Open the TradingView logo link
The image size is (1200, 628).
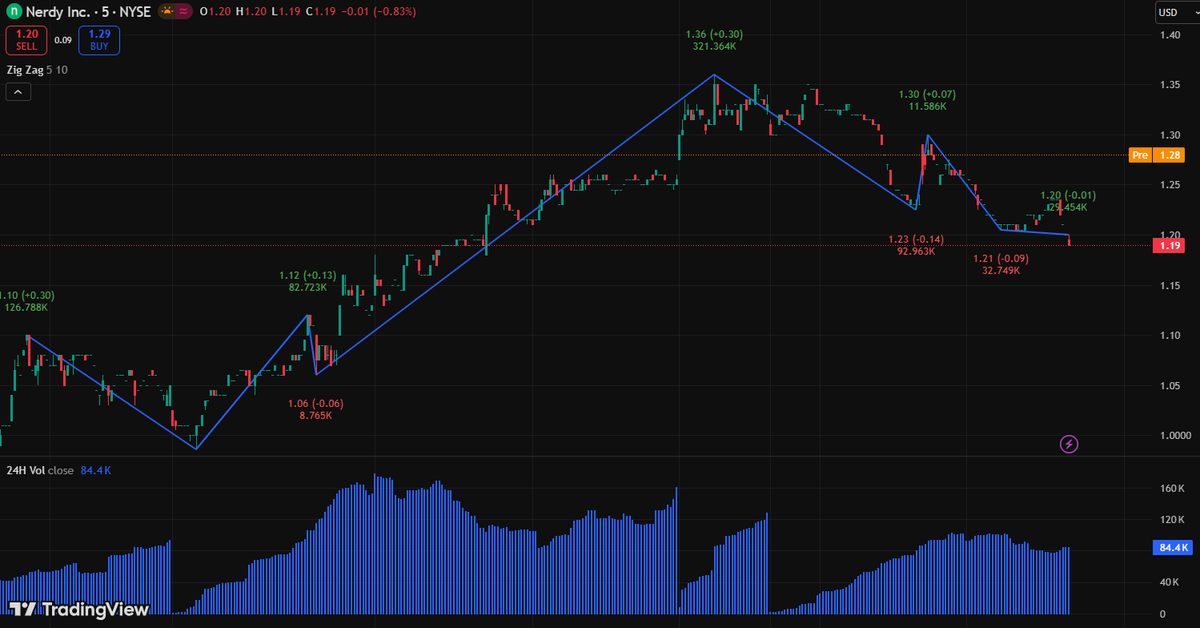pyautogui.click(x=79, y=609)
